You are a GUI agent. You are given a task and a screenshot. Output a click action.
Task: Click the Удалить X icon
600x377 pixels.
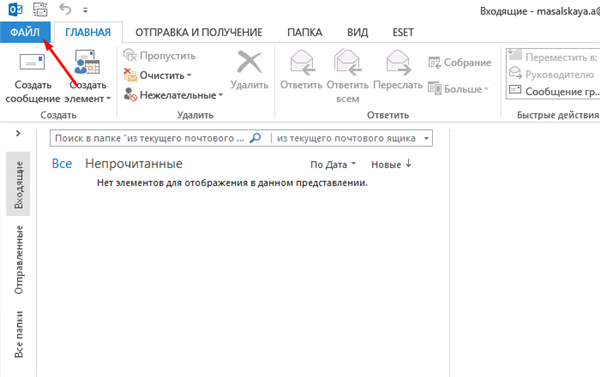(249, 62)
